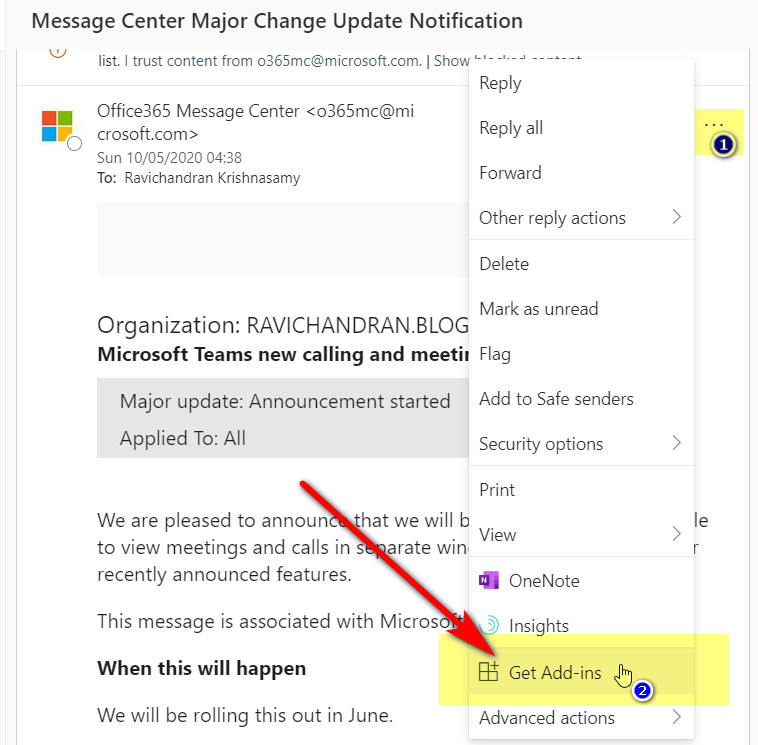Open the three-dot more actions button
The height and width of the screenshot is (745, 758).
click(713, 124)
